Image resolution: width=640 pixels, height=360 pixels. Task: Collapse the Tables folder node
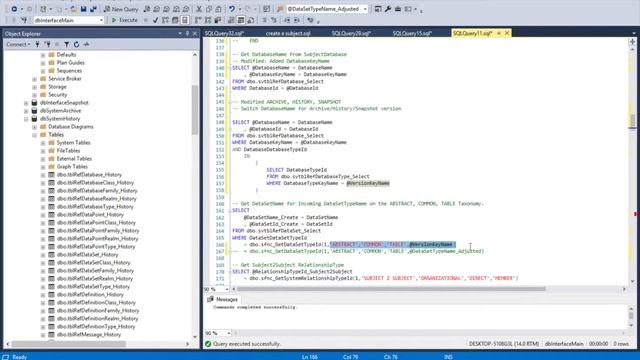[35, 135]
